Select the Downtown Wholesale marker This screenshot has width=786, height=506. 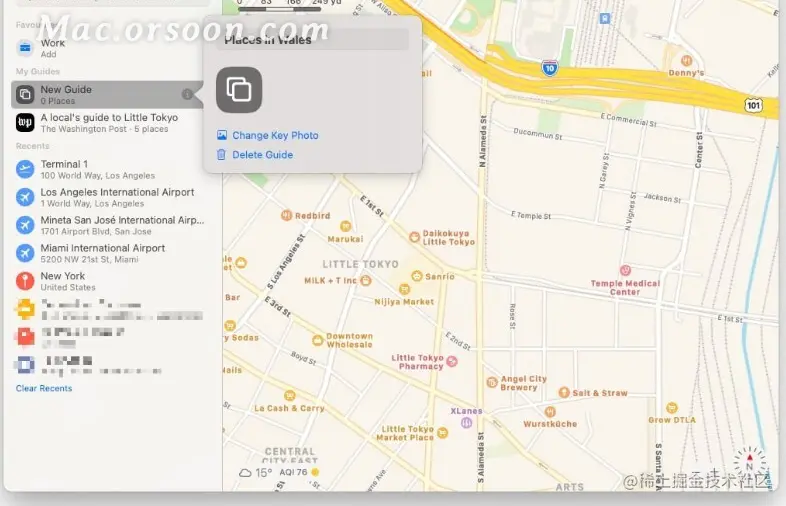(x=317, y=341)
